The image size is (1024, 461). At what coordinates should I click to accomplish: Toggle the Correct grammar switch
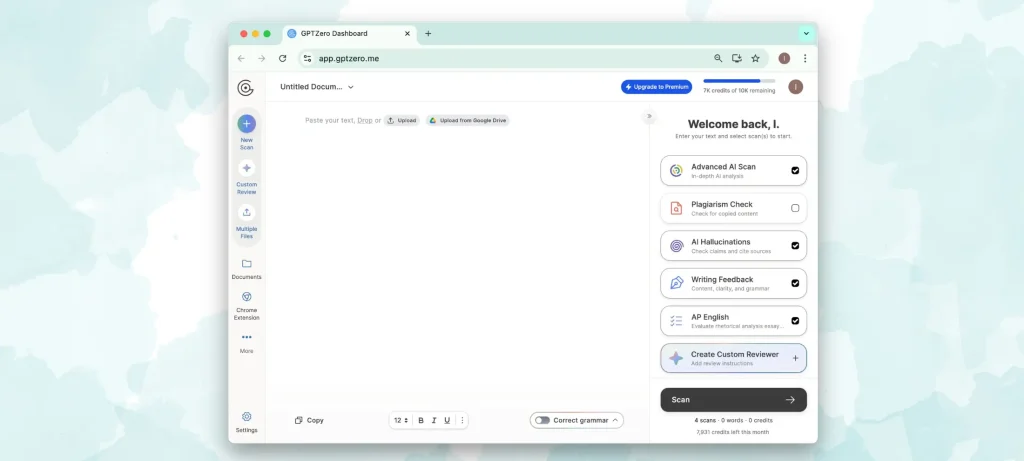tap(542, 421)
